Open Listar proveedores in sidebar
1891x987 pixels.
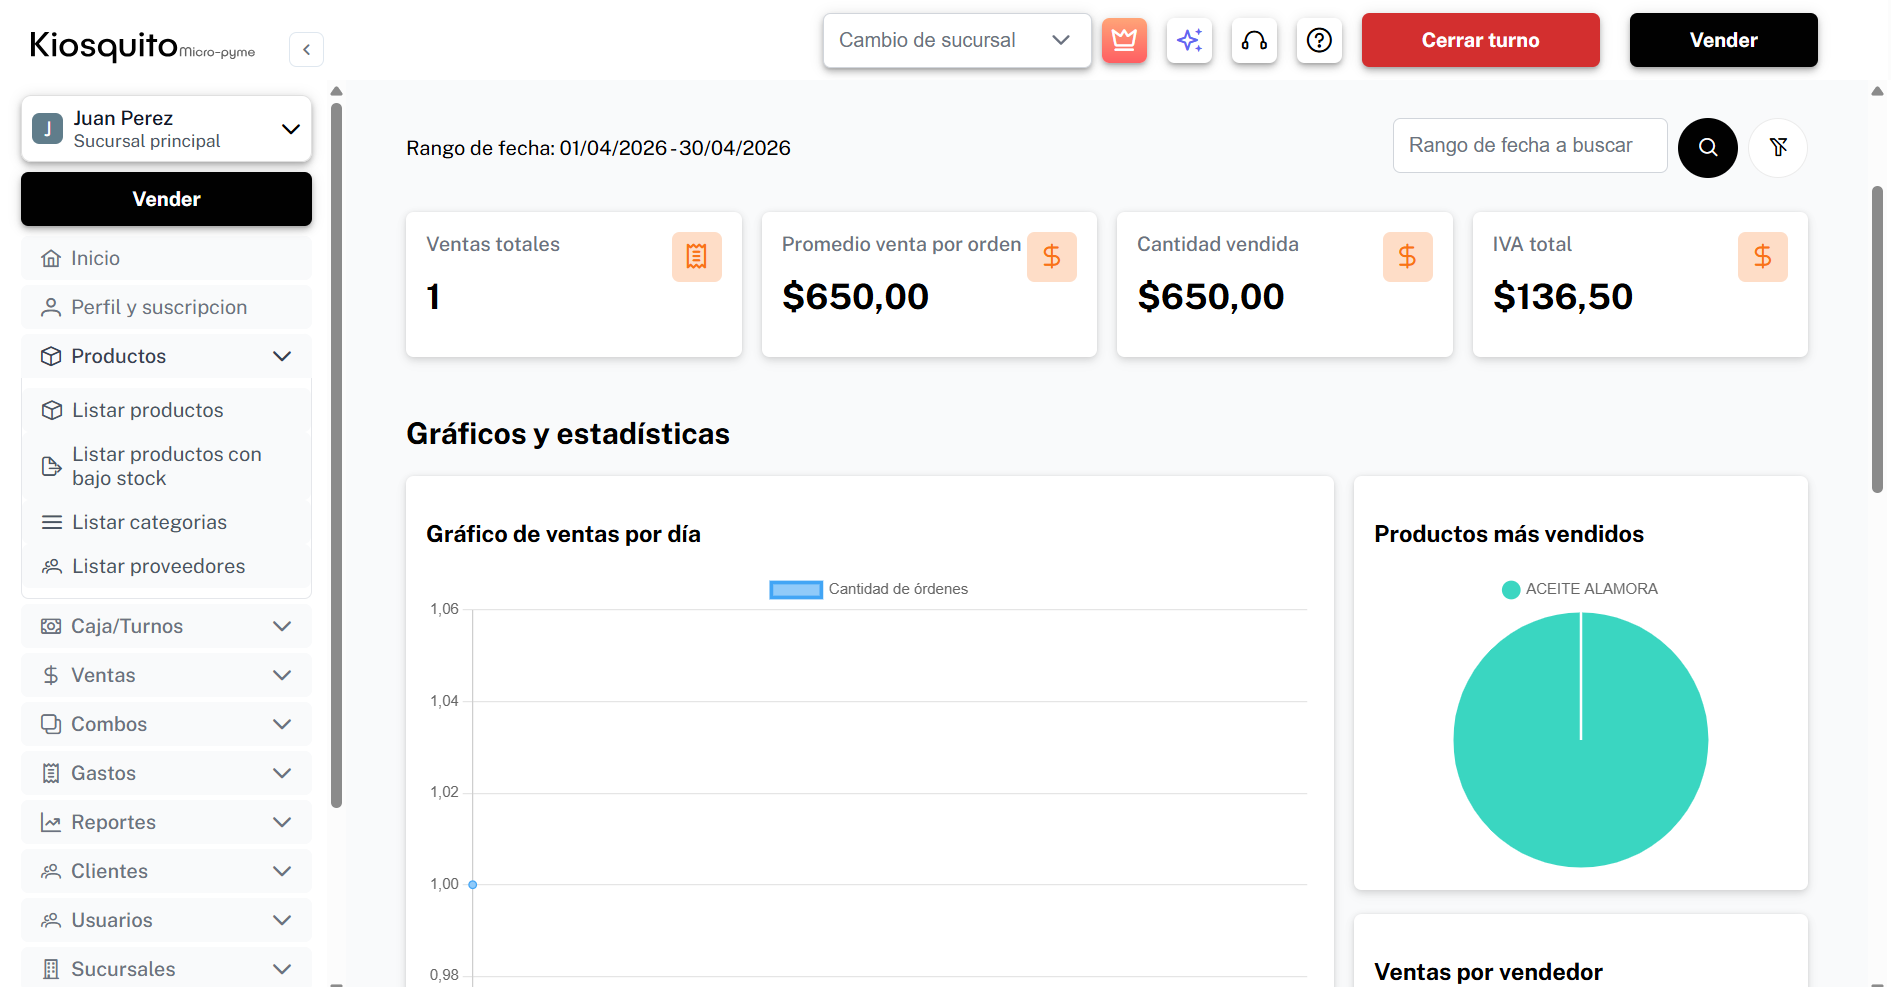(158, 566)
